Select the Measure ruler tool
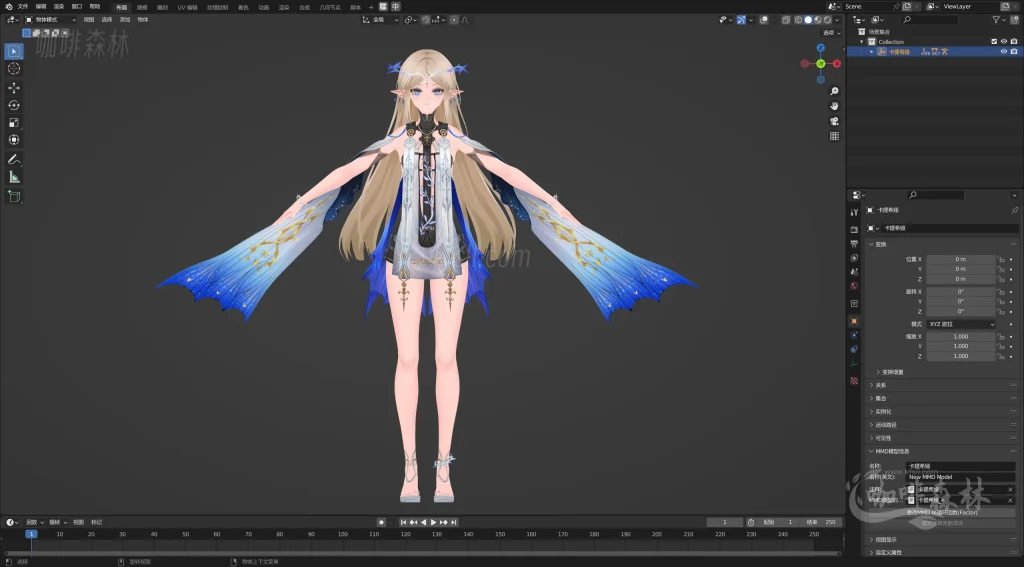 (x=14, y=177)
